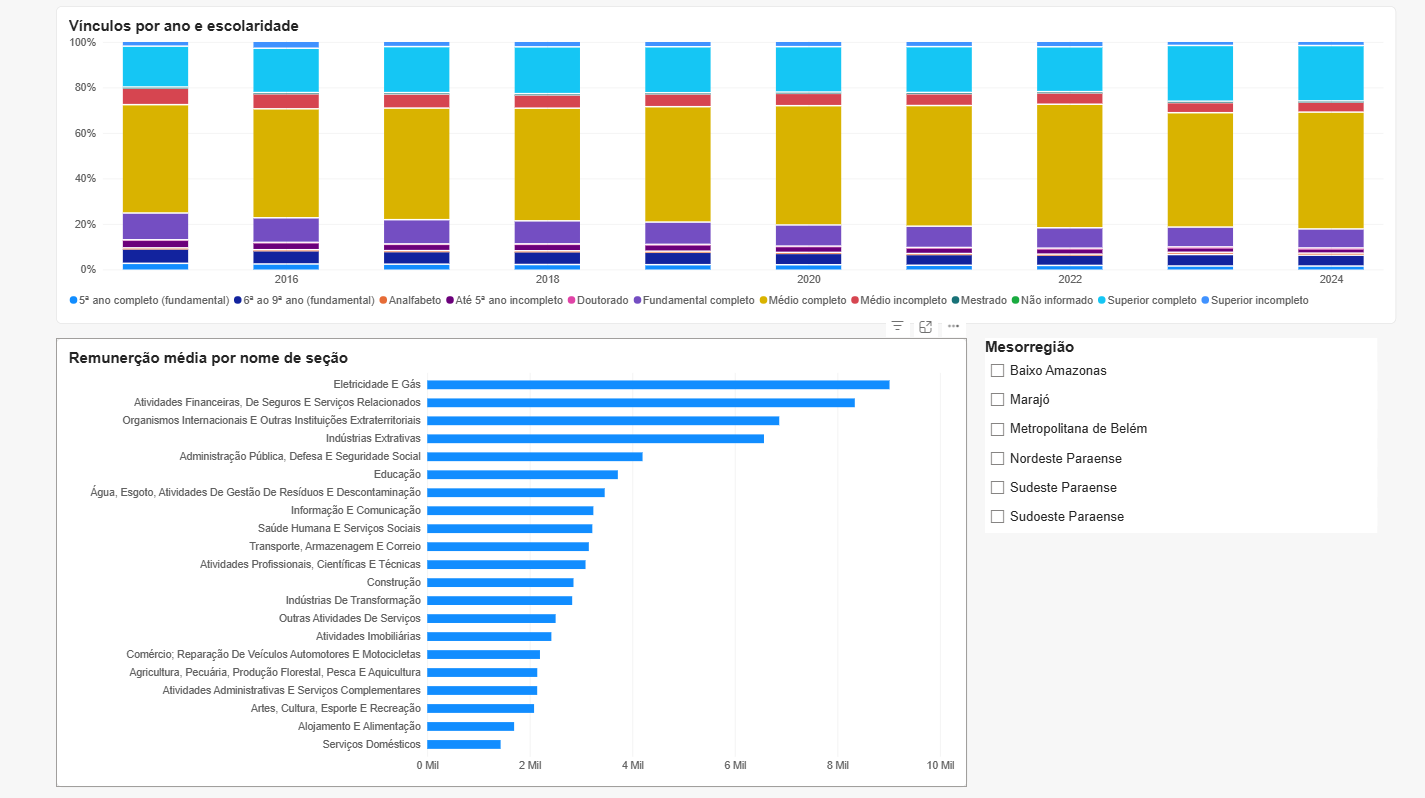Enable the Nordeste Paraense filter checkbox
The height and width of the screenshot is (798, 1425).
coord(997,458)
